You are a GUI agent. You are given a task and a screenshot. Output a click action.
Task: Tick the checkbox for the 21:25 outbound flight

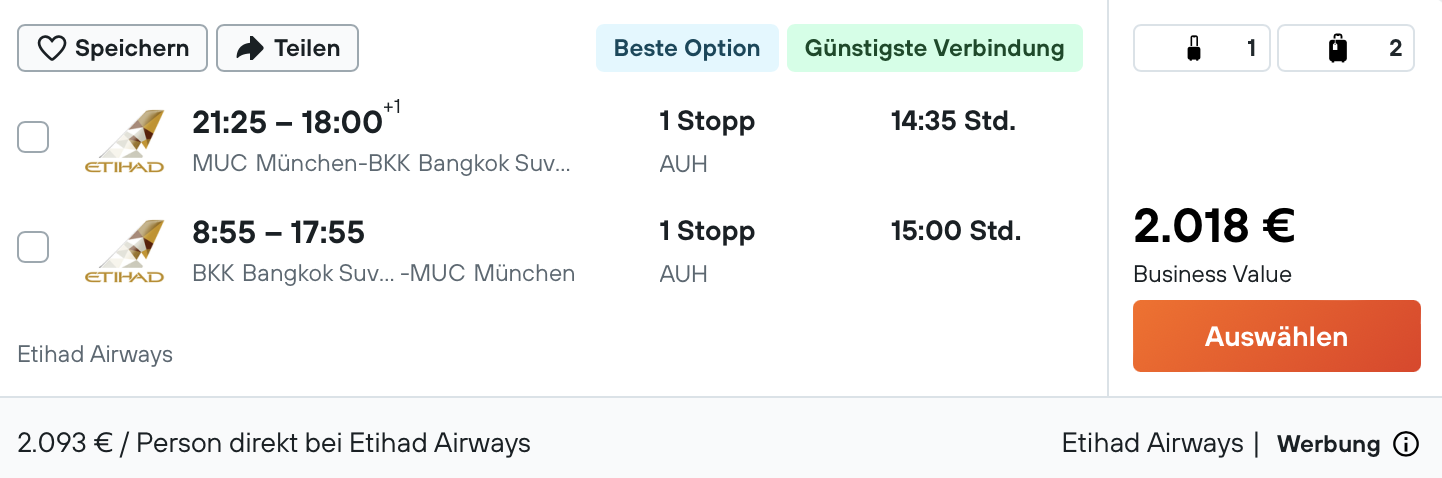33,137
